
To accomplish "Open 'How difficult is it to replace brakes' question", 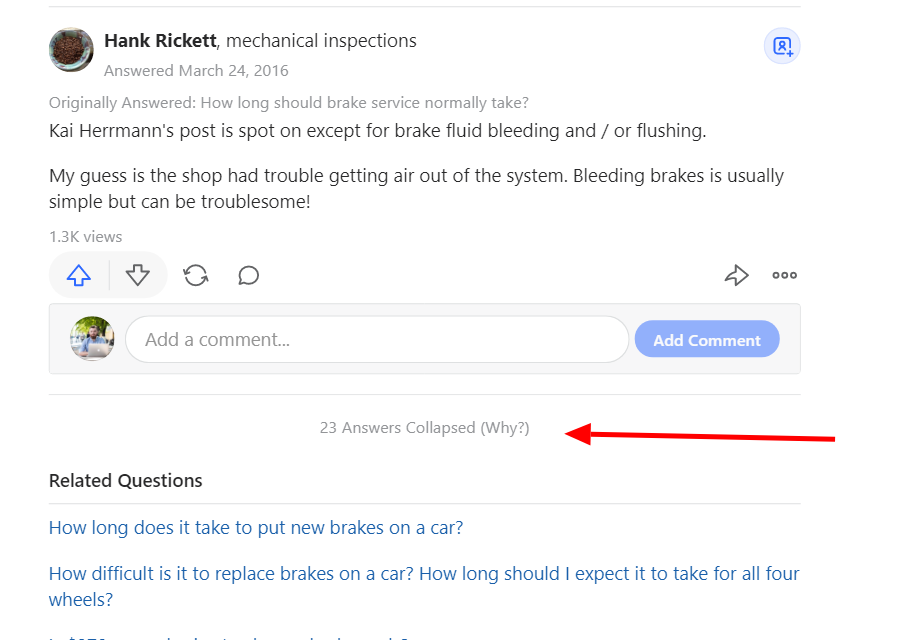I will [424, 574].
